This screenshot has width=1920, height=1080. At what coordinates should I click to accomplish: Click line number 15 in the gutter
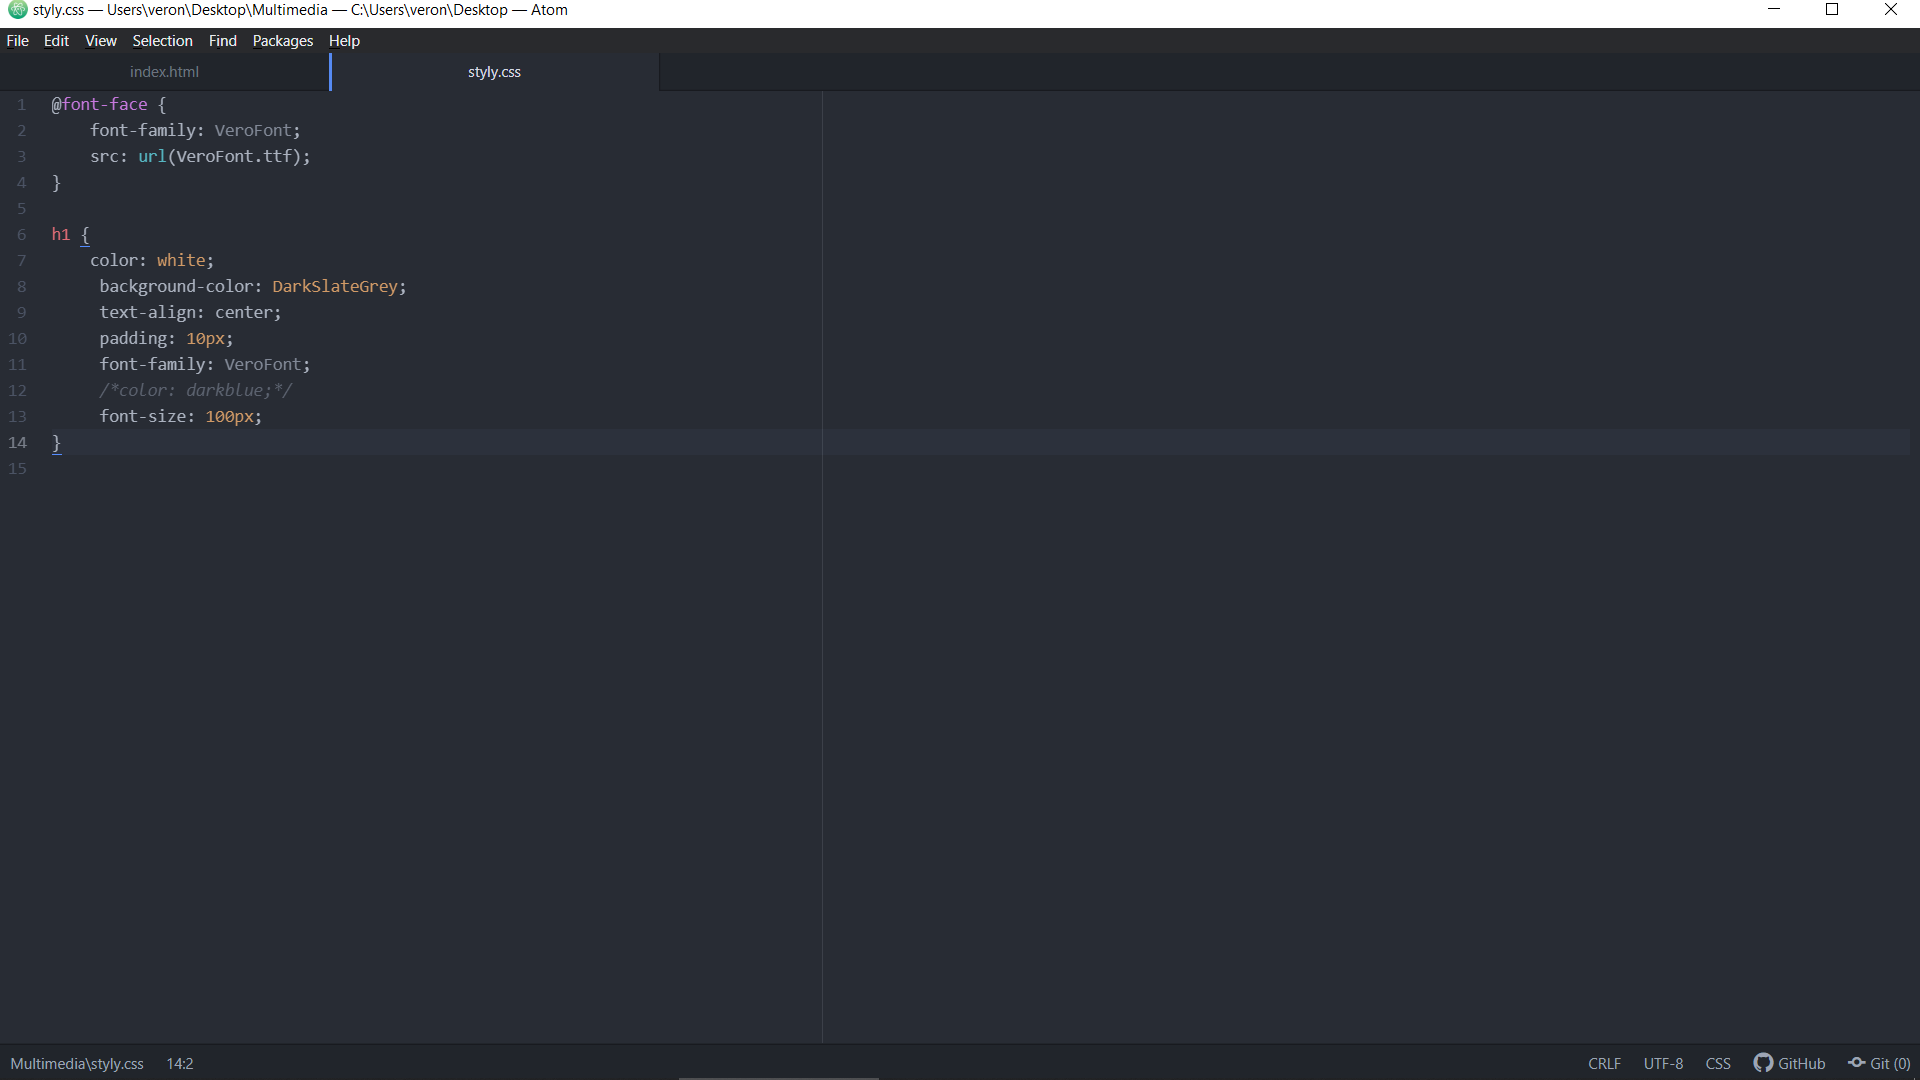point(17,468)
